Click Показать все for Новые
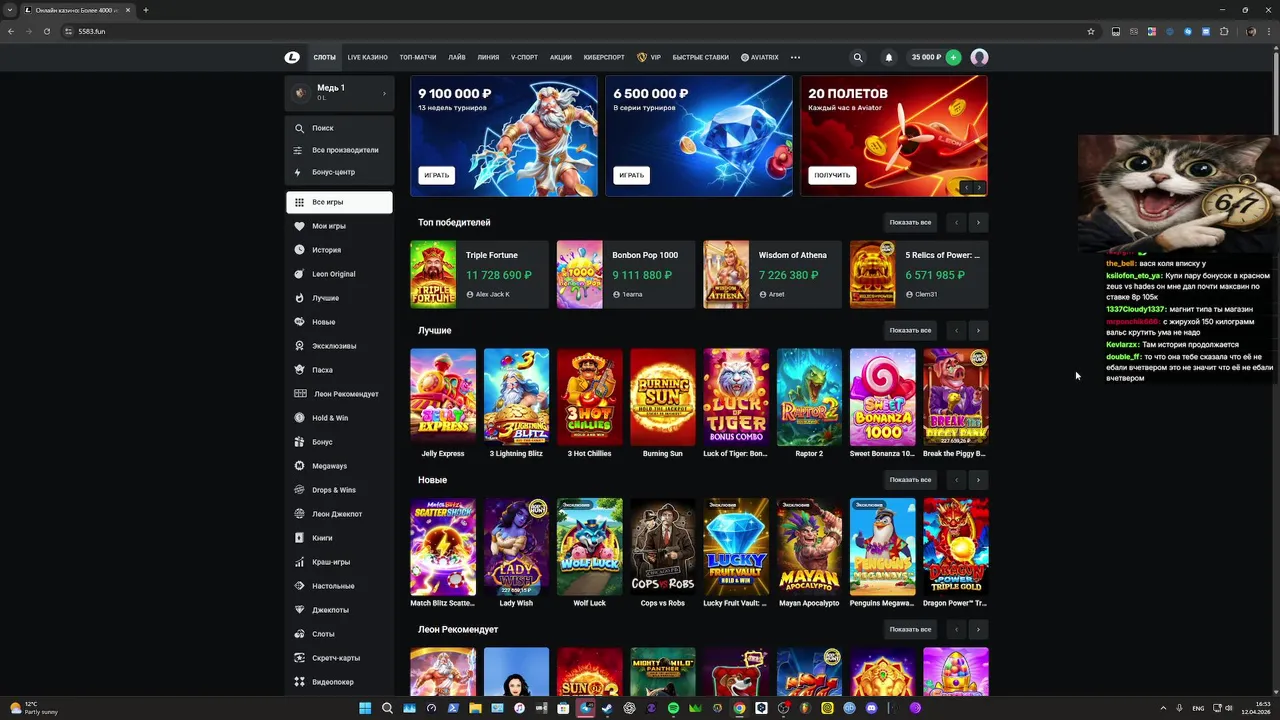Viewport: 1280px width, 720px height. click(x=910, y=480)
